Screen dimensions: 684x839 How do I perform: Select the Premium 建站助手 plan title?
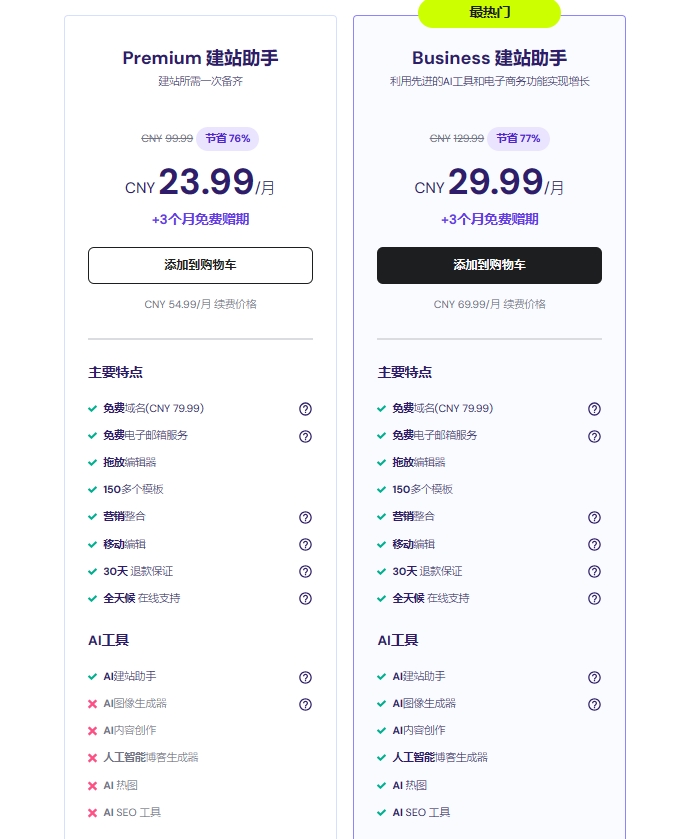(200, 58)
